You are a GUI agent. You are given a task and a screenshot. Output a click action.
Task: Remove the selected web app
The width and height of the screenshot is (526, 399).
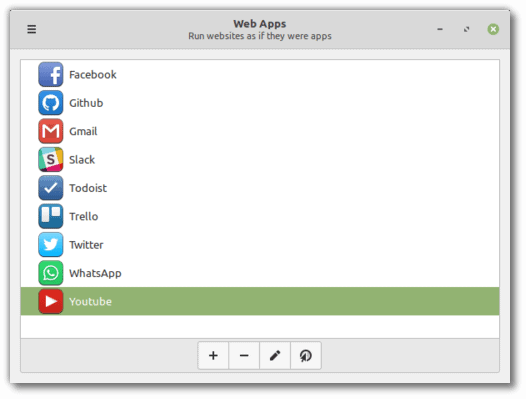tap(244, 355)
